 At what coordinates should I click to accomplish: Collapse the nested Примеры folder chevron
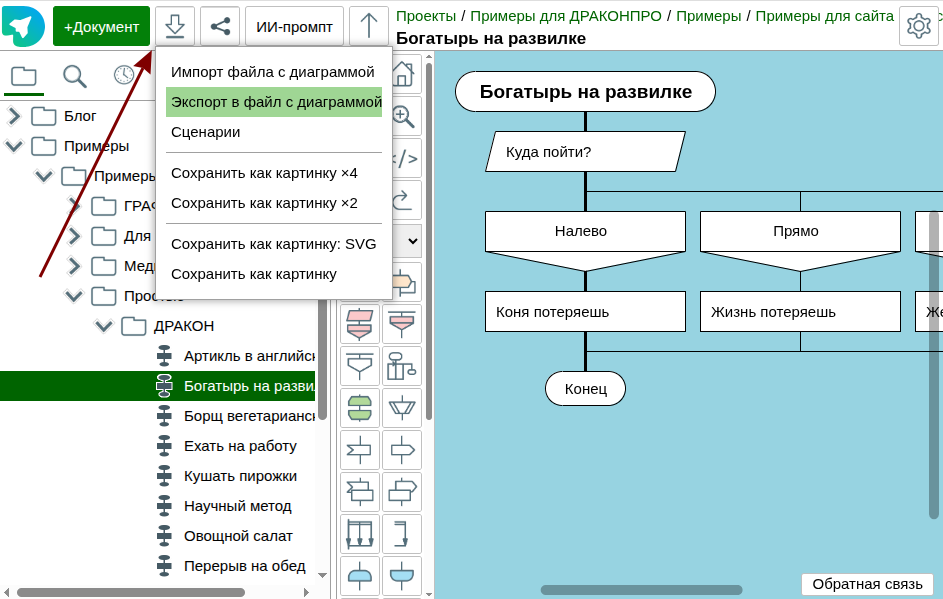[x=44, y=176]
